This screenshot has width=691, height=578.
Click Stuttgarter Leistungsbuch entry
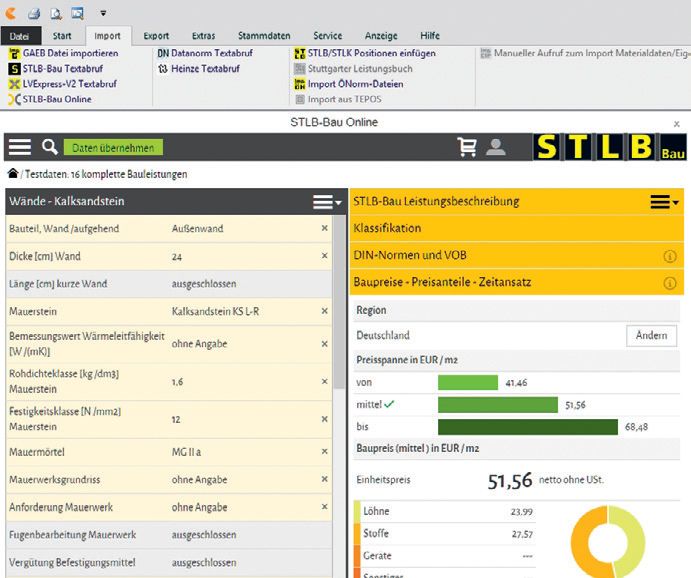(353, 69)
